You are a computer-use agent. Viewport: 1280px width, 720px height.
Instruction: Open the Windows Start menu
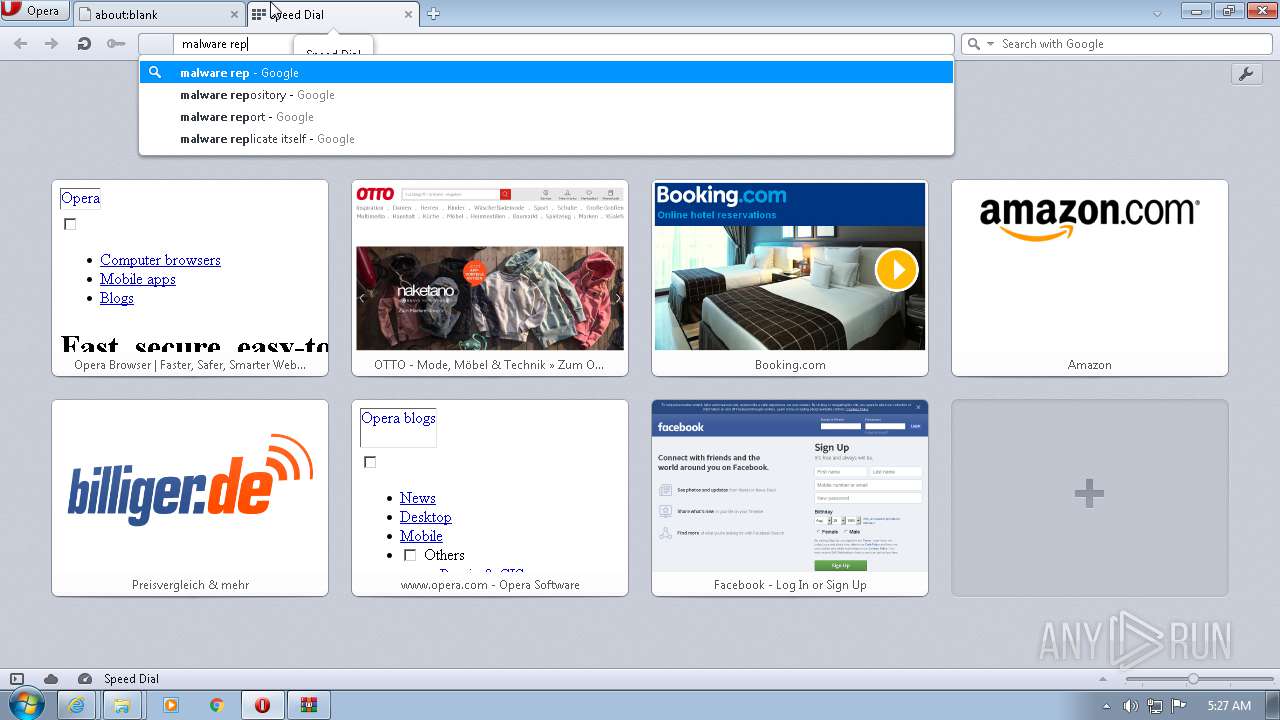point(26,705)
